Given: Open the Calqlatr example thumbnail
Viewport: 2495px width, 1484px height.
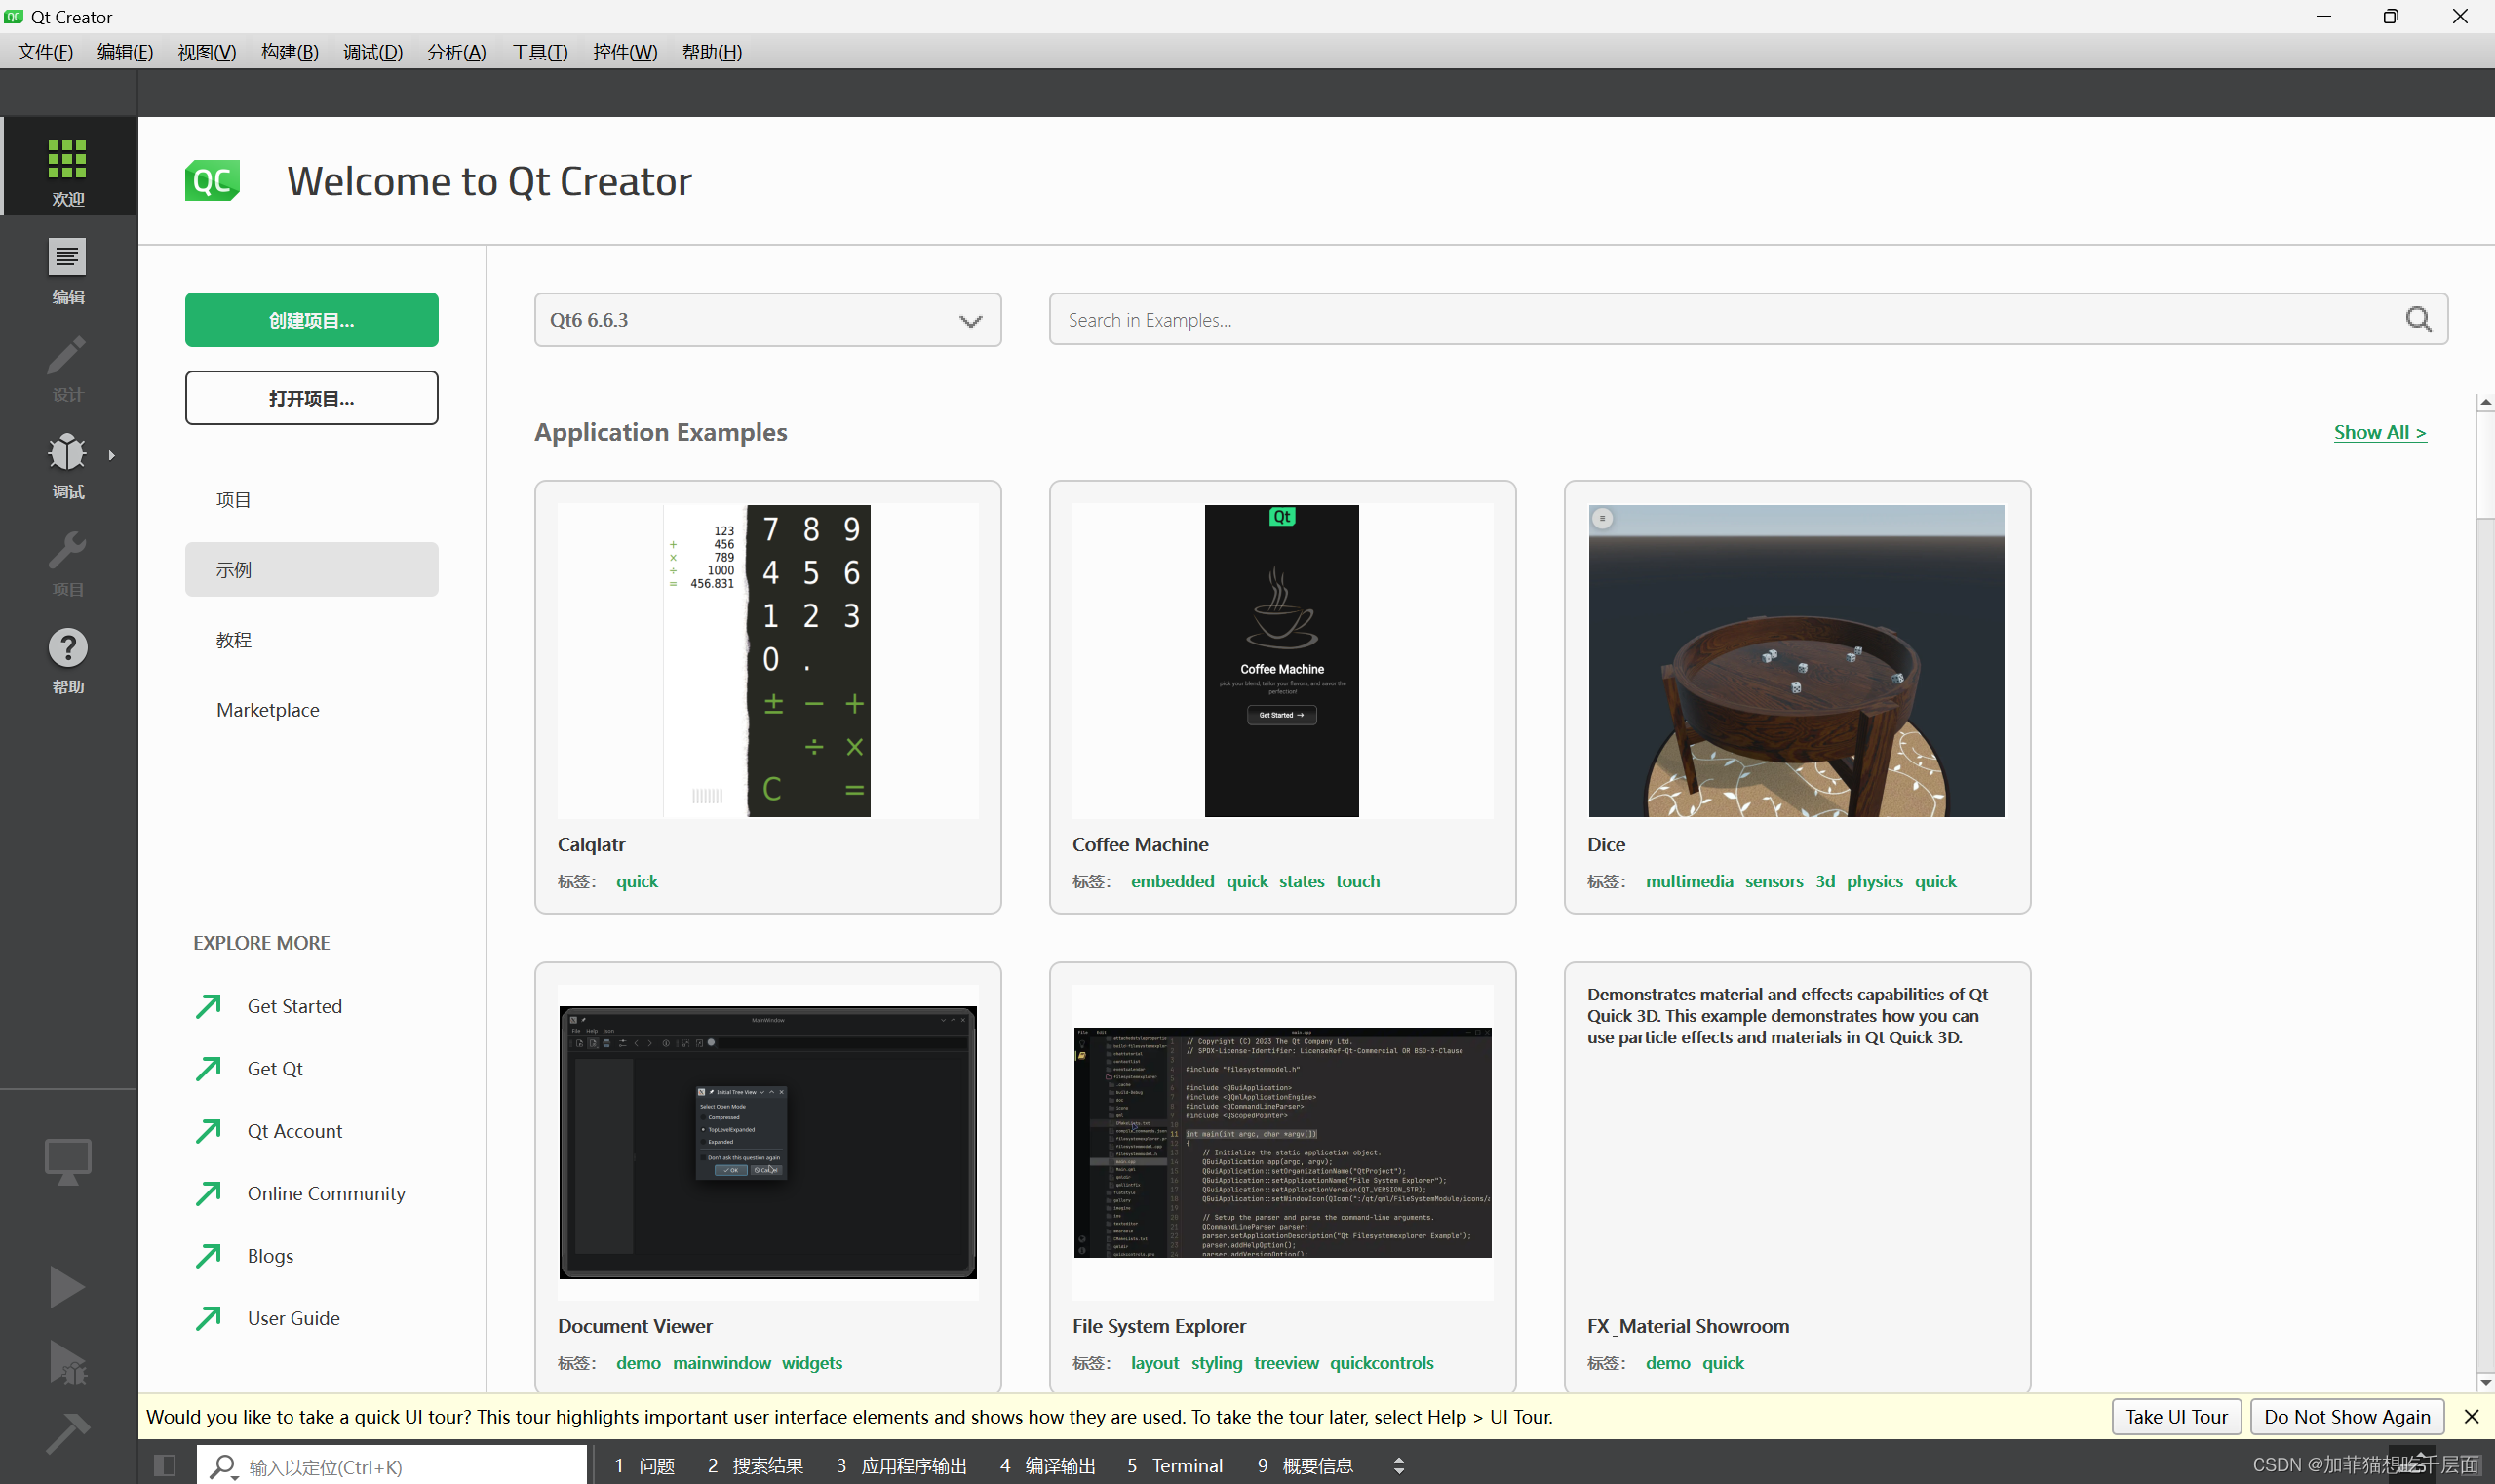Looking at the screenshot, I should click(767, 660).
